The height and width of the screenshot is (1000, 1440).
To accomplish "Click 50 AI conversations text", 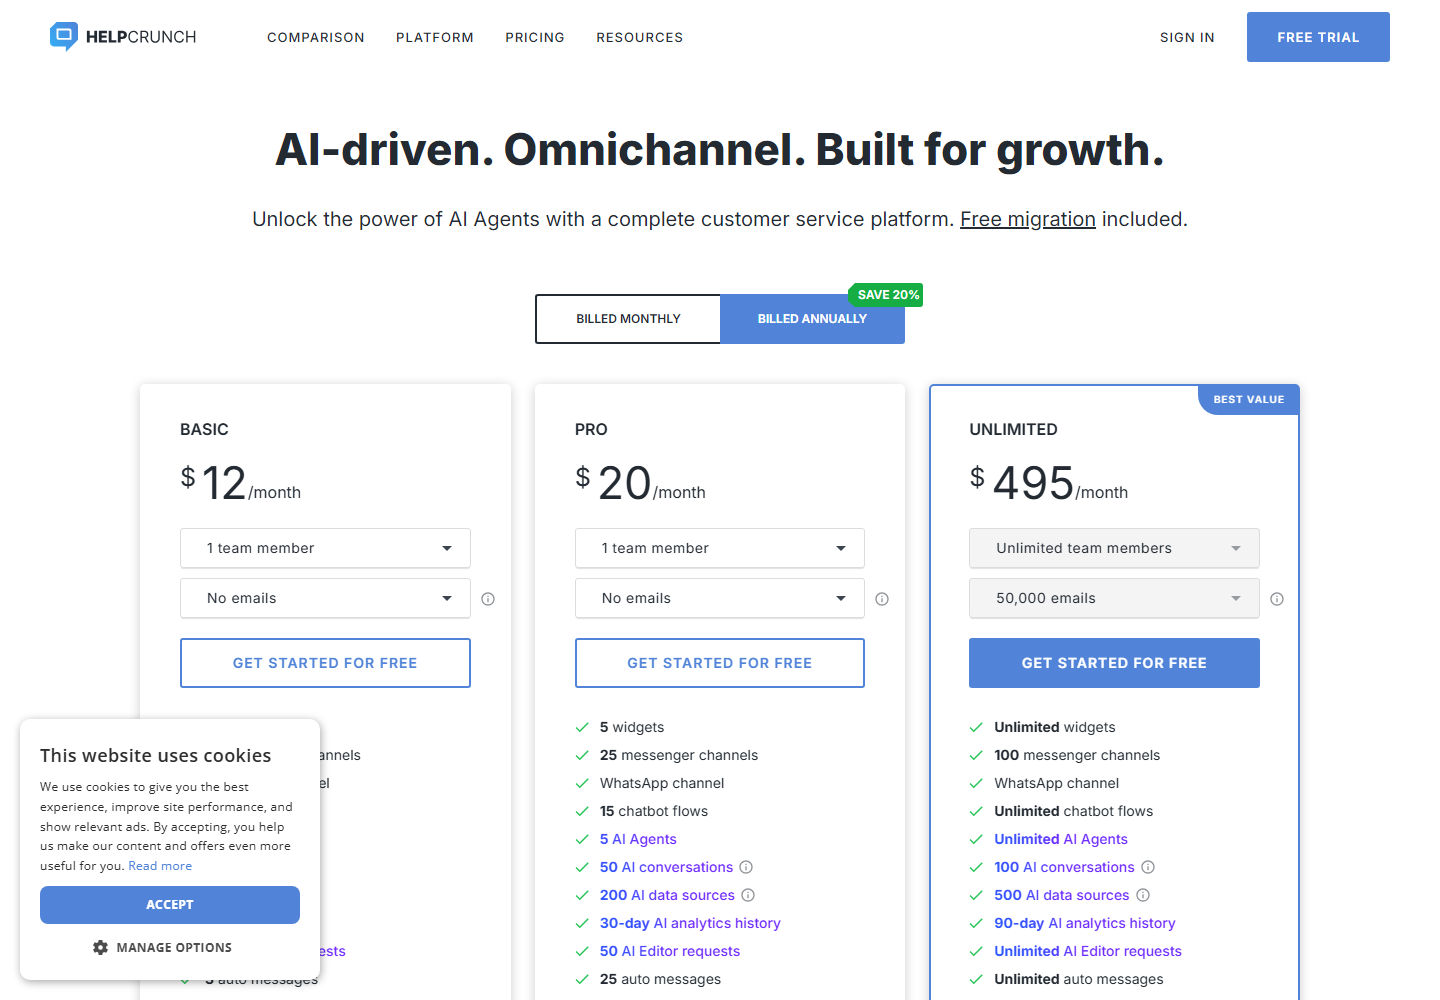I will (666, 867).
